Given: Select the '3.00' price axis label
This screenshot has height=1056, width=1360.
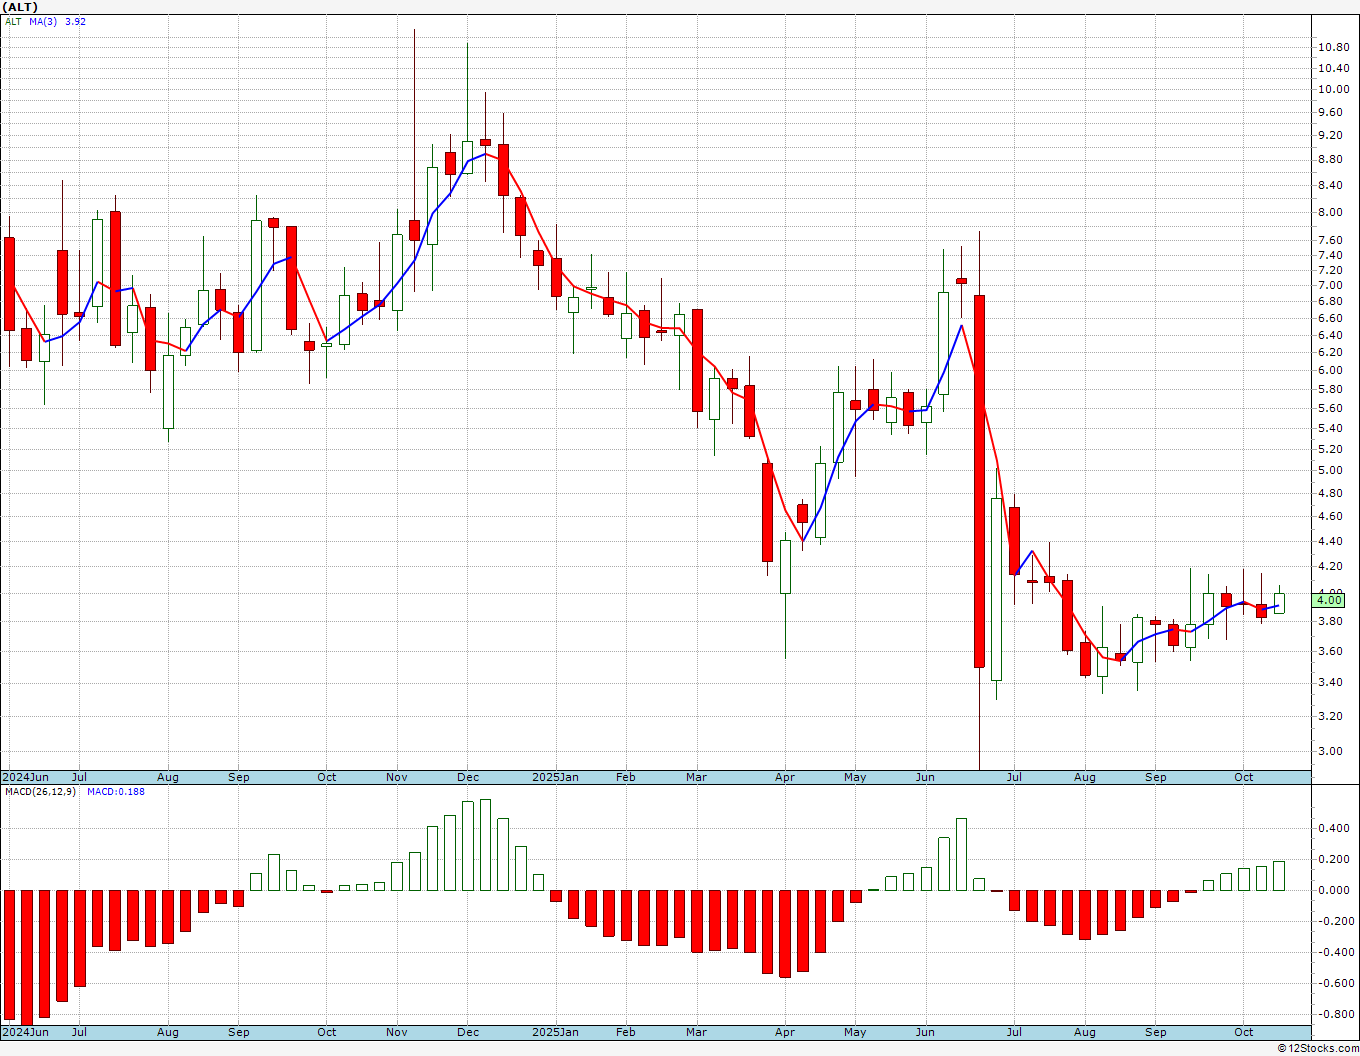Looking at the screenshot, I should tap(1330, 752).
